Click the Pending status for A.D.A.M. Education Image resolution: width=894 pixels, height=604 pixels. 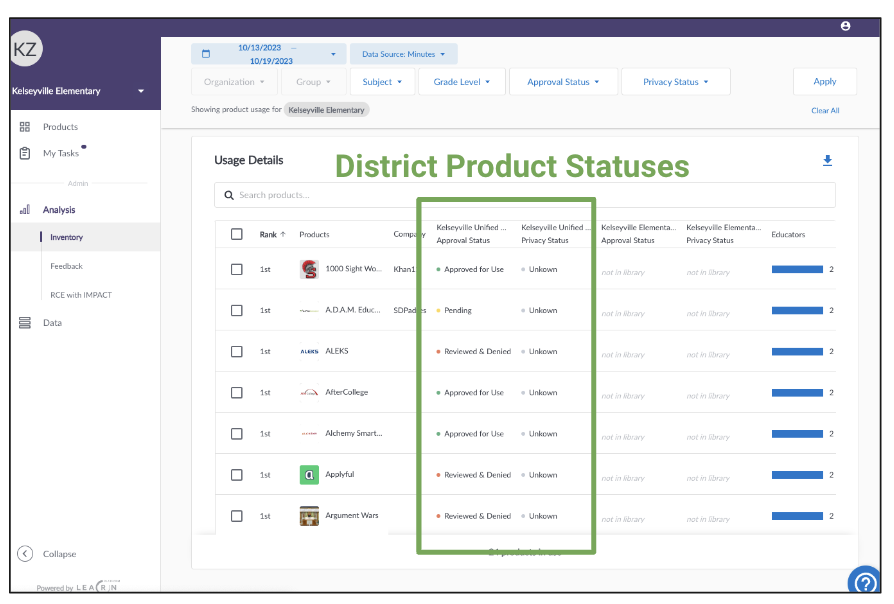458,310
